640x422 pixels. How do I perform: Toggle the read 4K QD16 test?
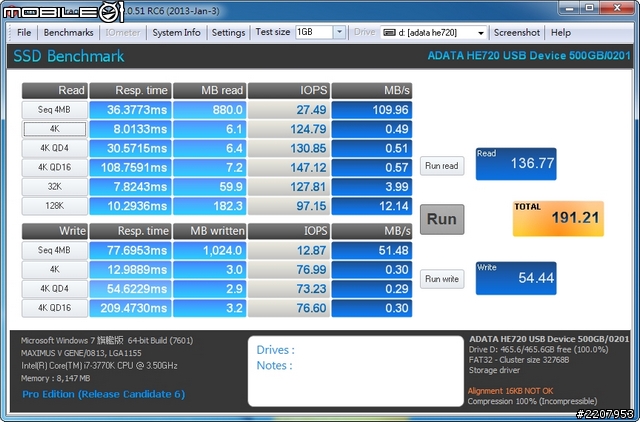(54, 167)
